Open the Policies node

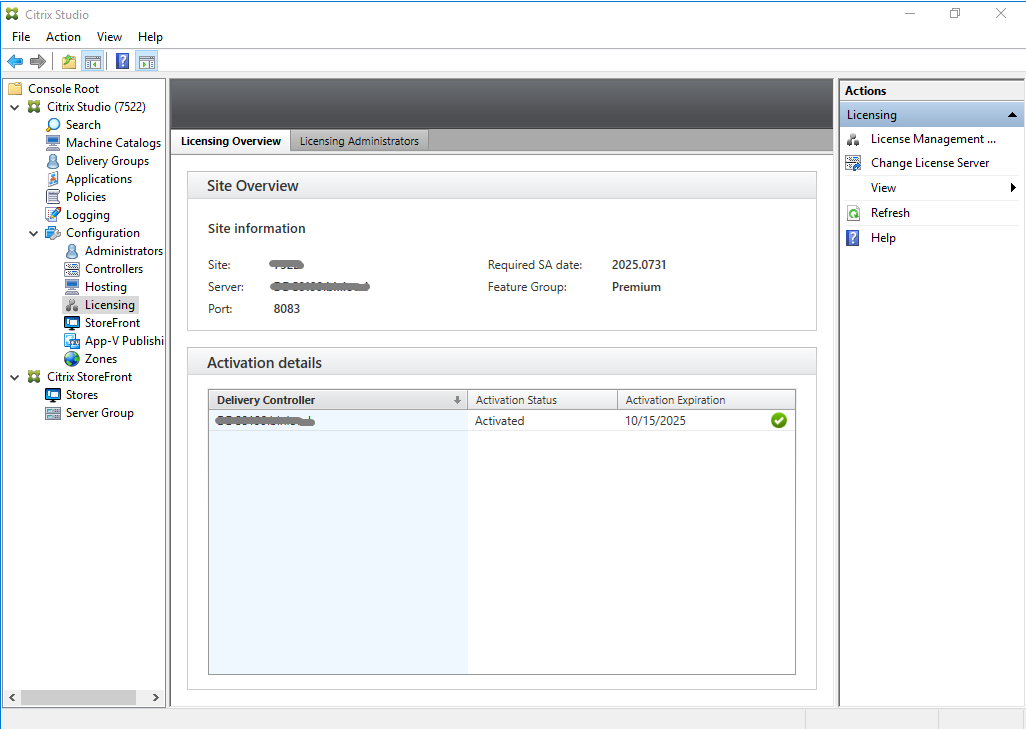point(85,197)
